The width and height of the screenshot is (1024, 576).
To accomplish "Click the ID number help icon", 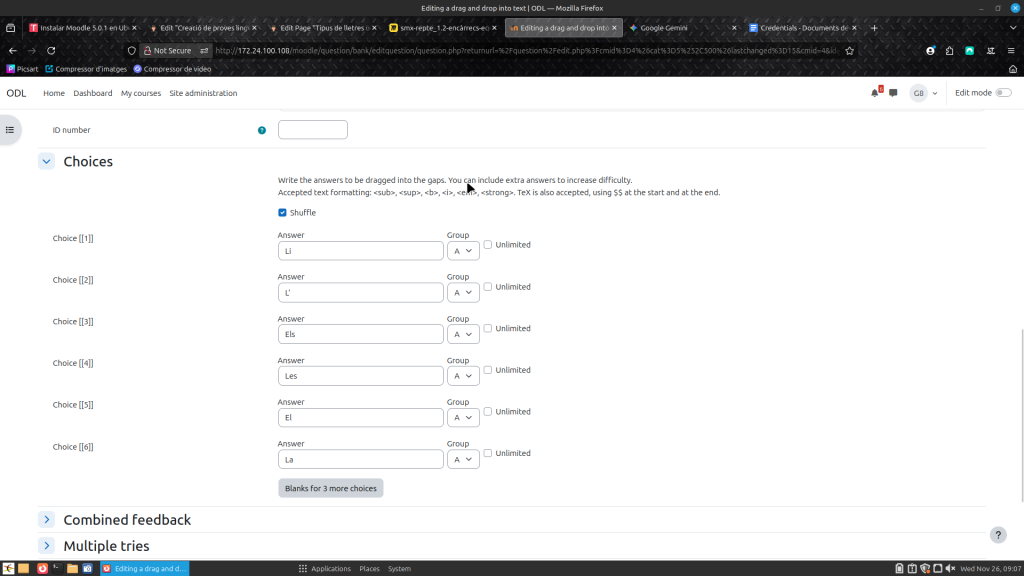I will 262,130.
